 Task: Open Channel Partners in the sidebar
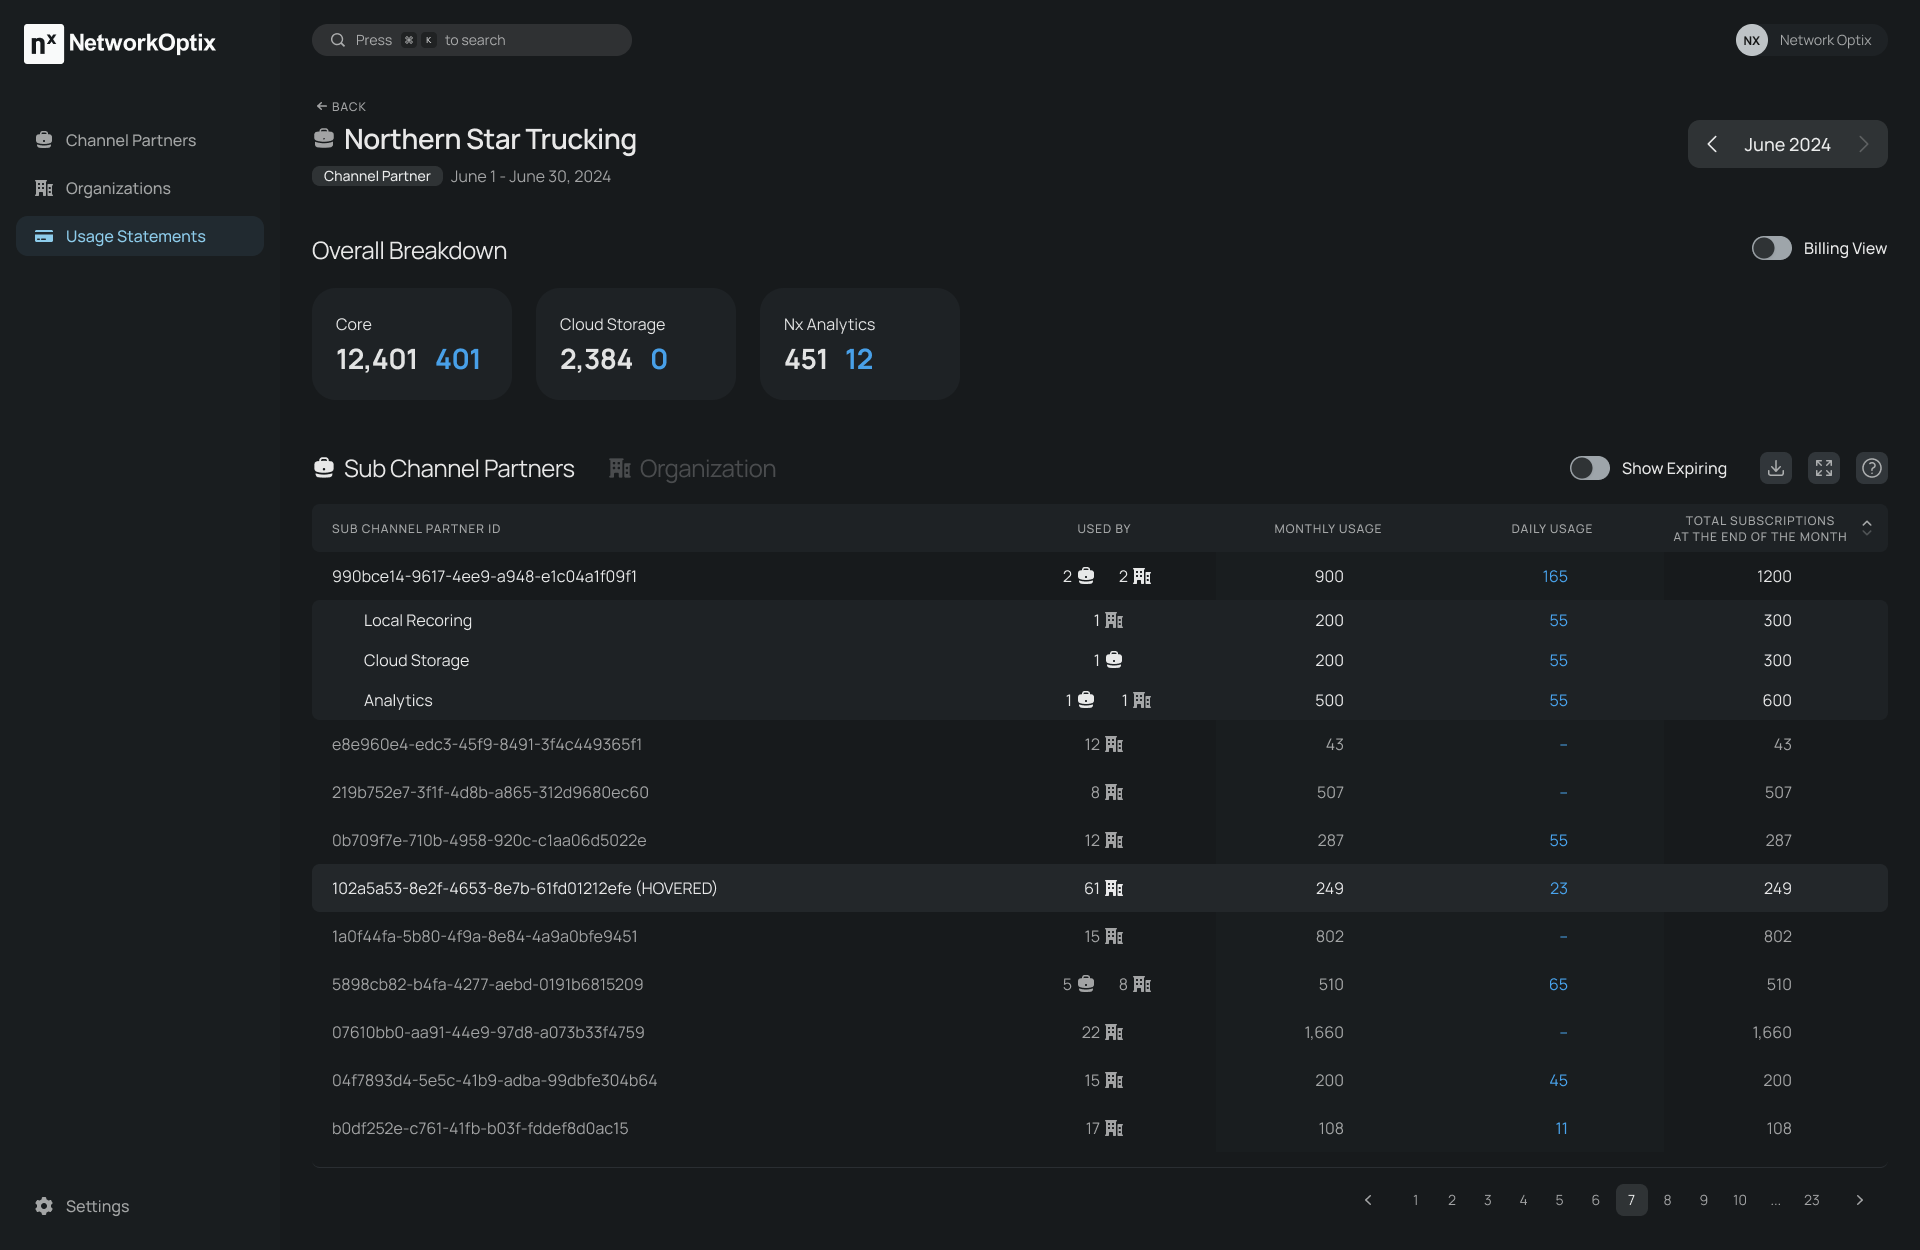[140, 140]
